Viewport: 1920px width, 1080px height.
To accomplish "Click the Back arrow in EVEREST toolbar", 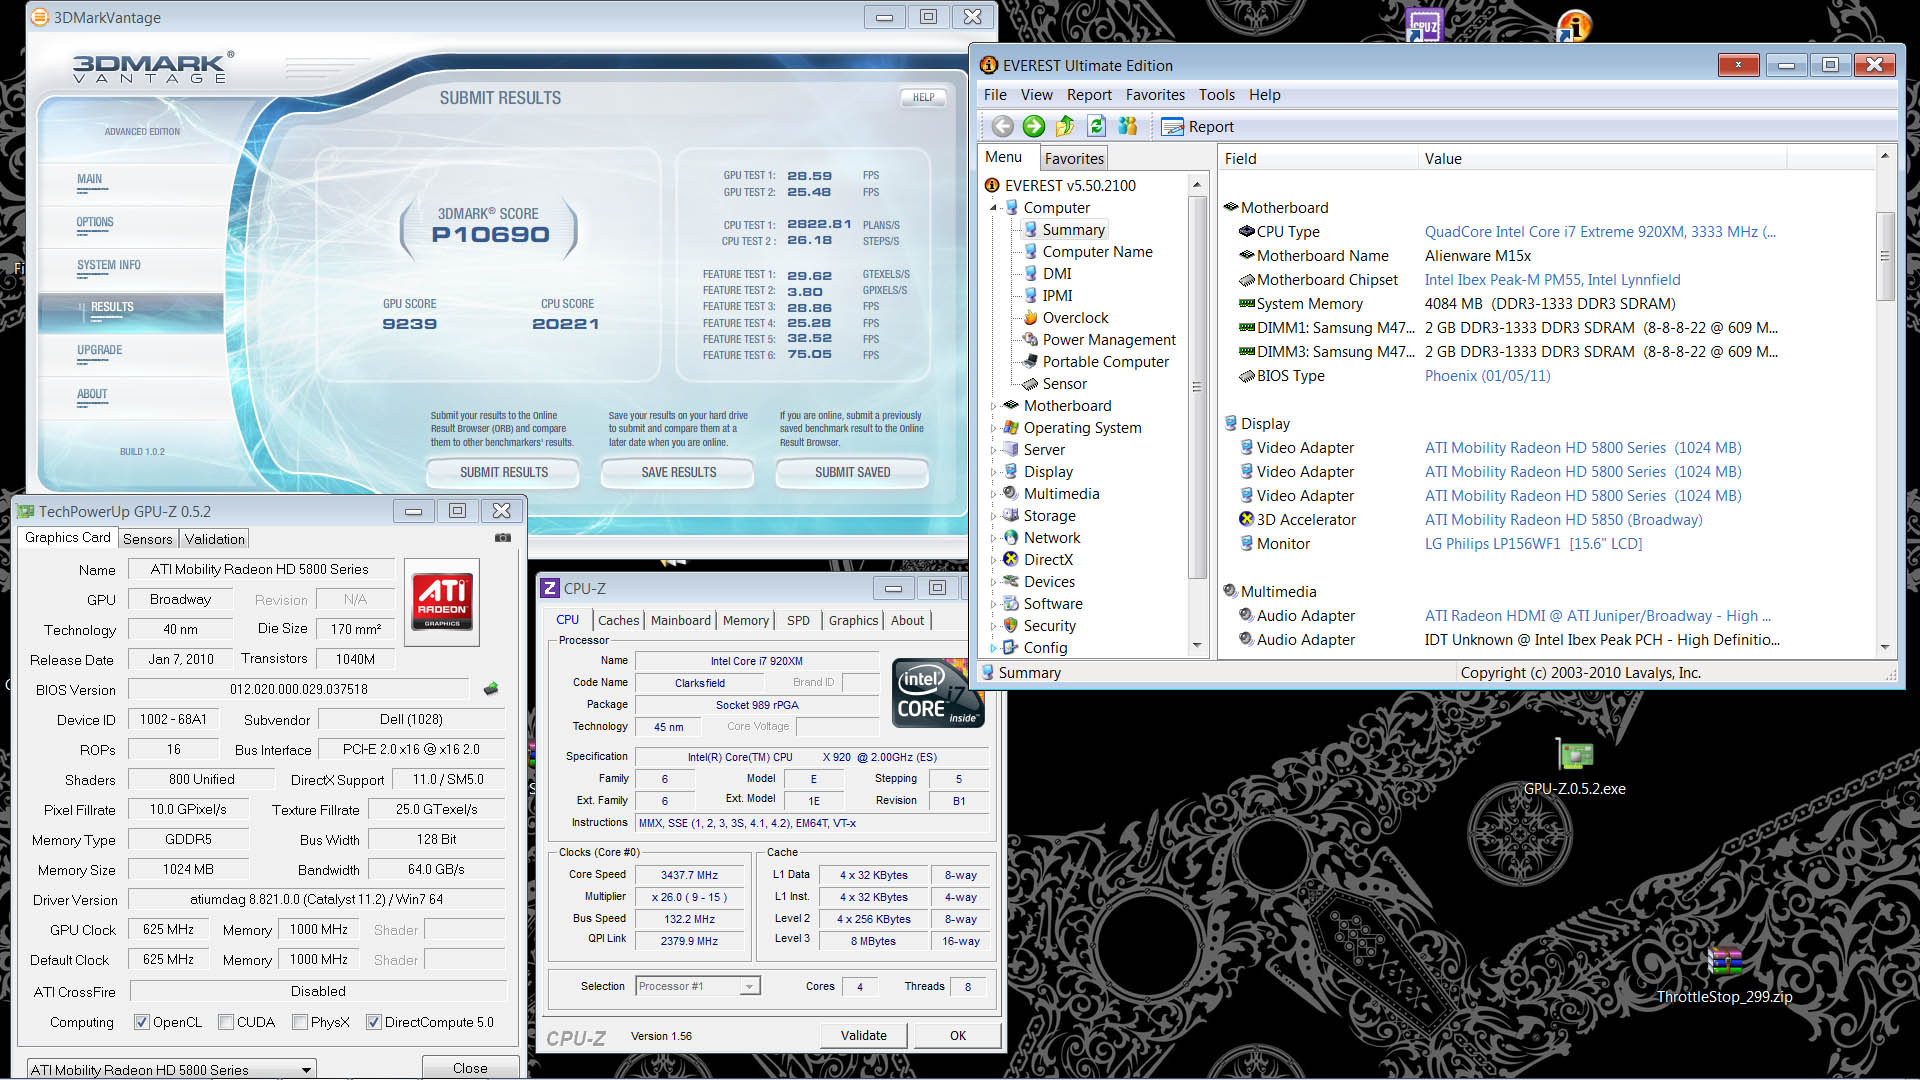I will 1002,126.
